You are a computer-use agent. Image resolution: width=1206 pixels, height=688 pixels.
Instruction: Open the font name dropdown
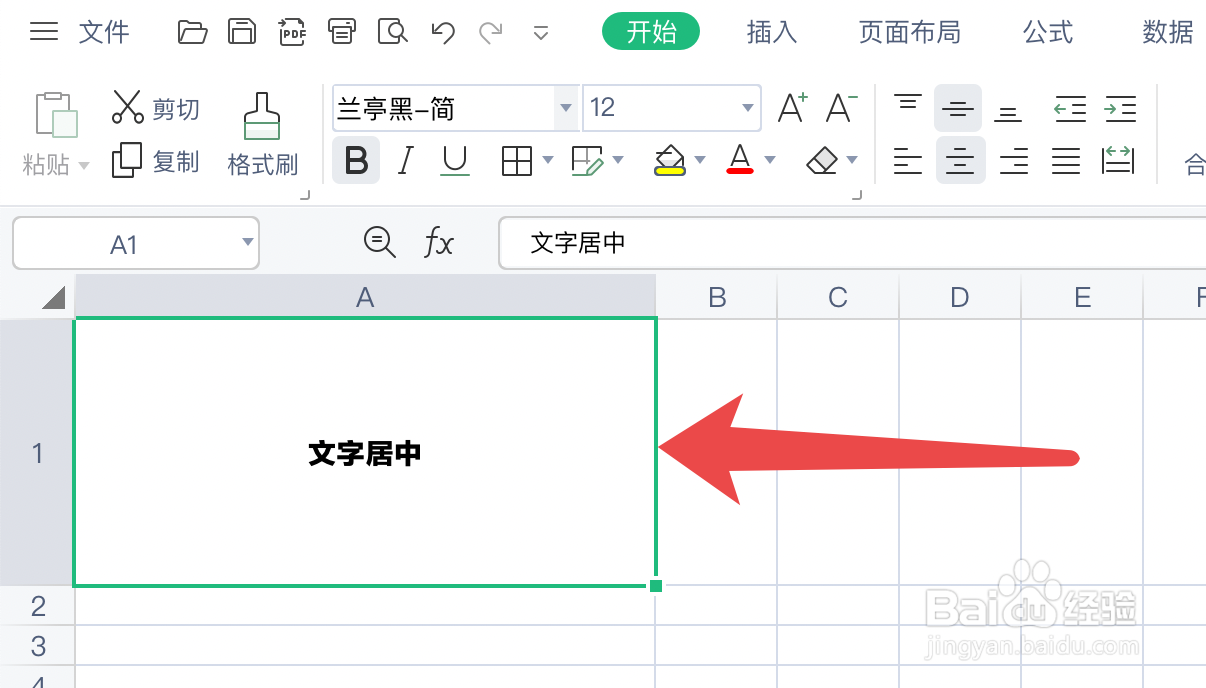tap(566, 108)
